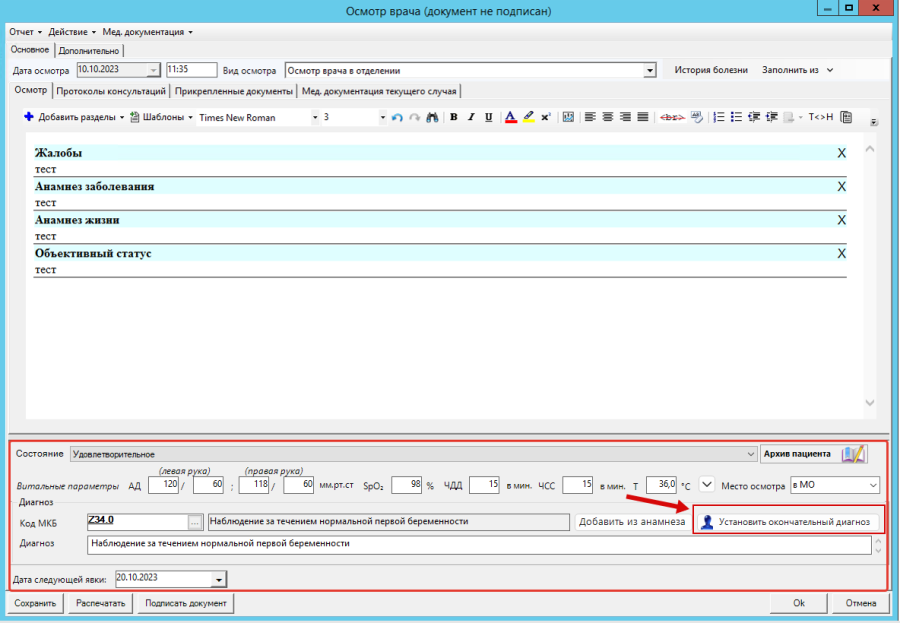
Task: Click the undo arrow icon
Action: pos(397,117)
